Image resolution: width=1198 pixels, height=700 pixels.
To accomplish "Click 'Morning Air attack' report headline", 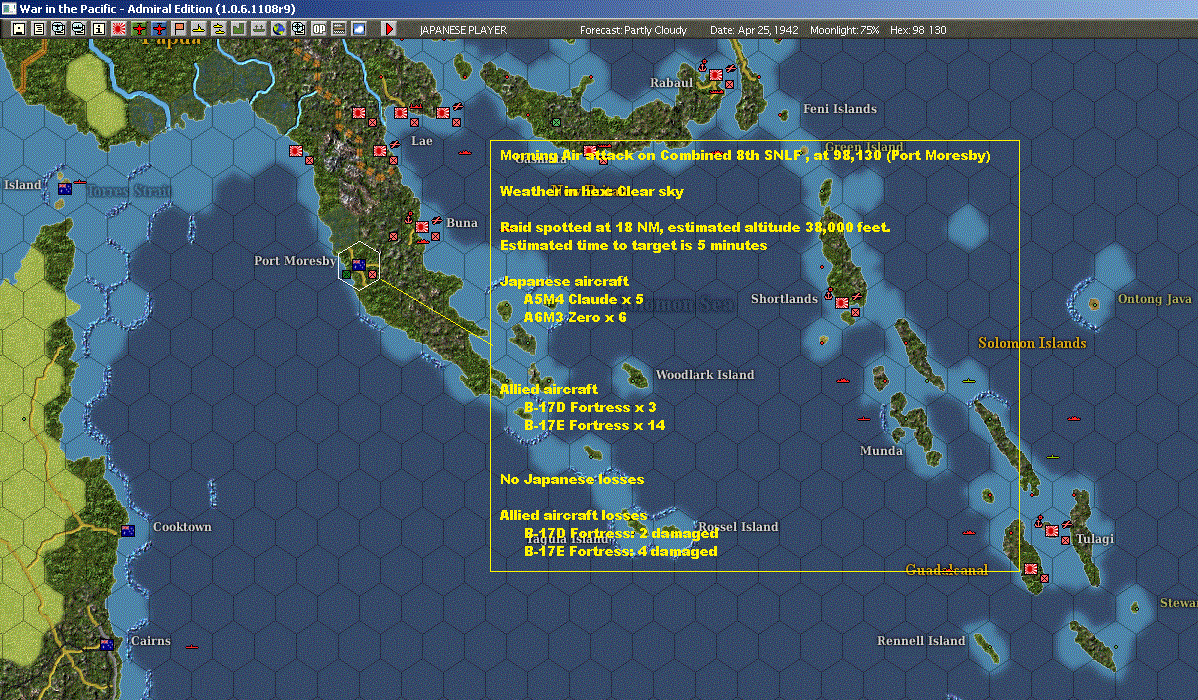I will 745,155.
